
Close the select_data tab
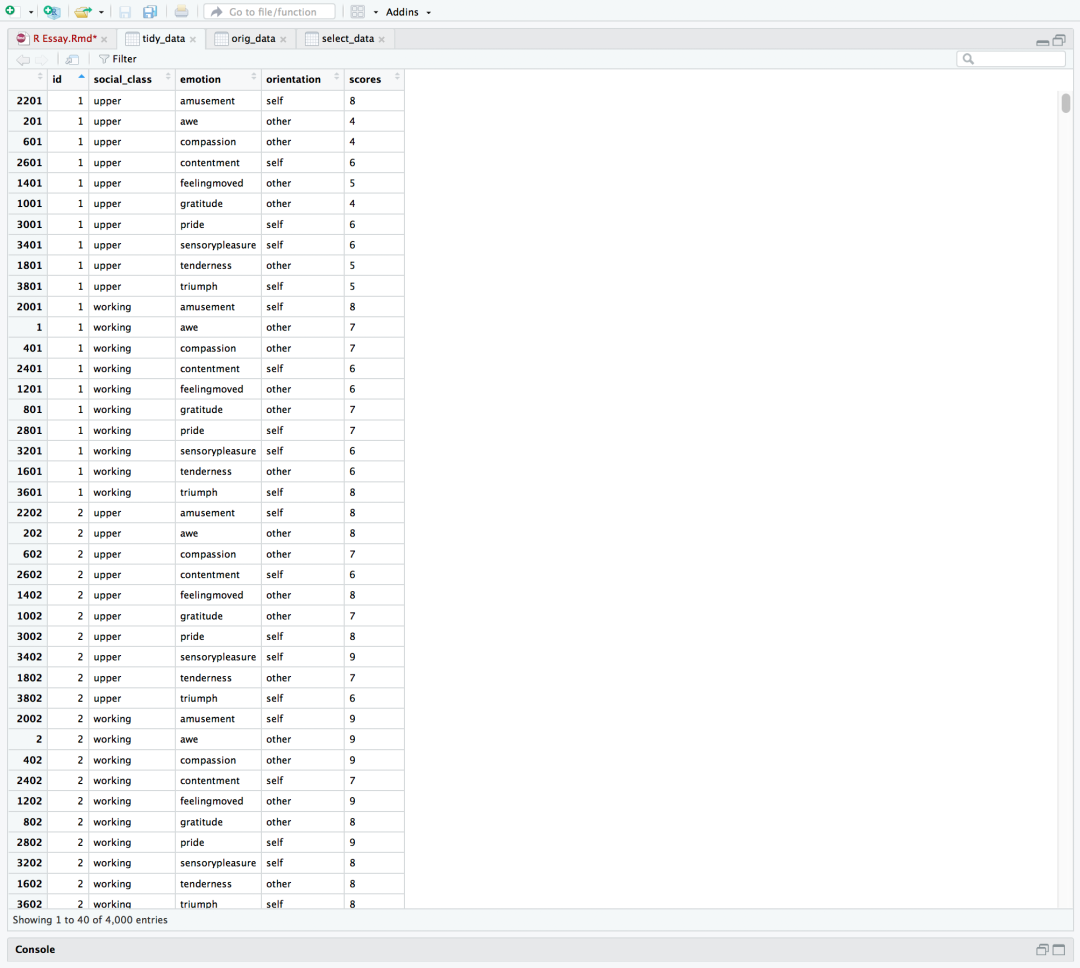tap(382, 39)
